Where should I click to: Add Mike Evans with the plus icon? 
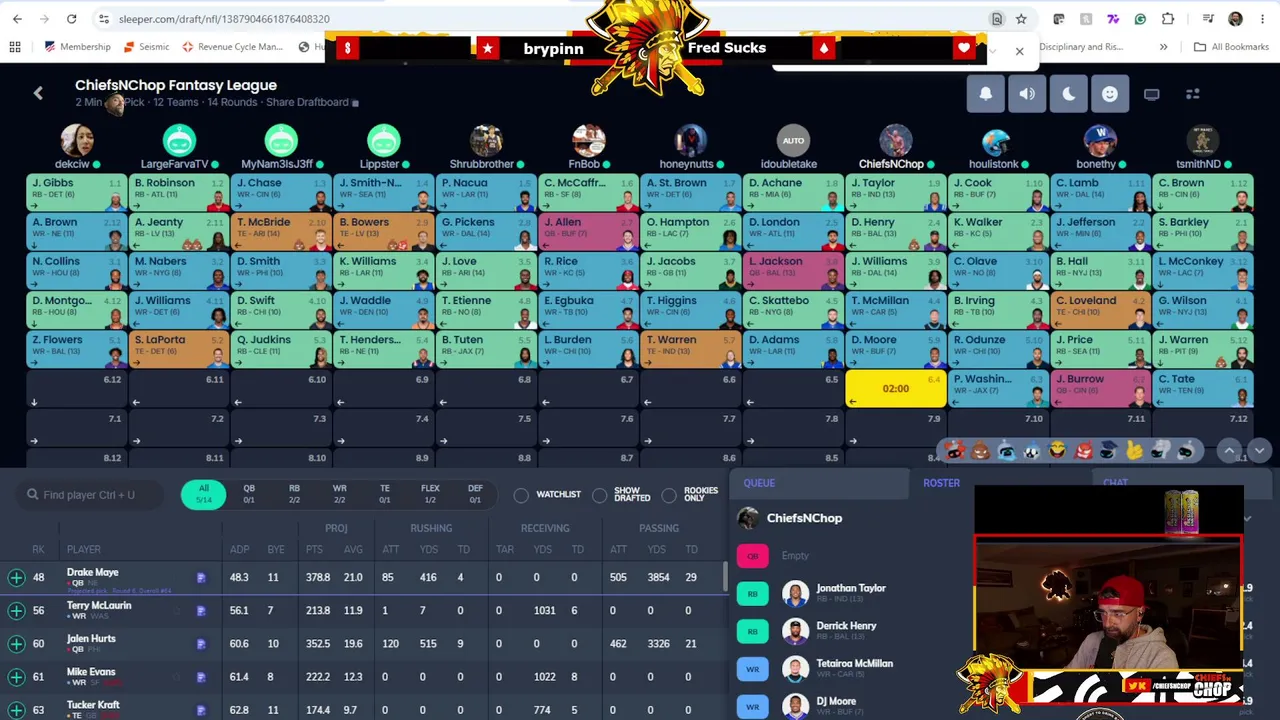coord(16,677)
